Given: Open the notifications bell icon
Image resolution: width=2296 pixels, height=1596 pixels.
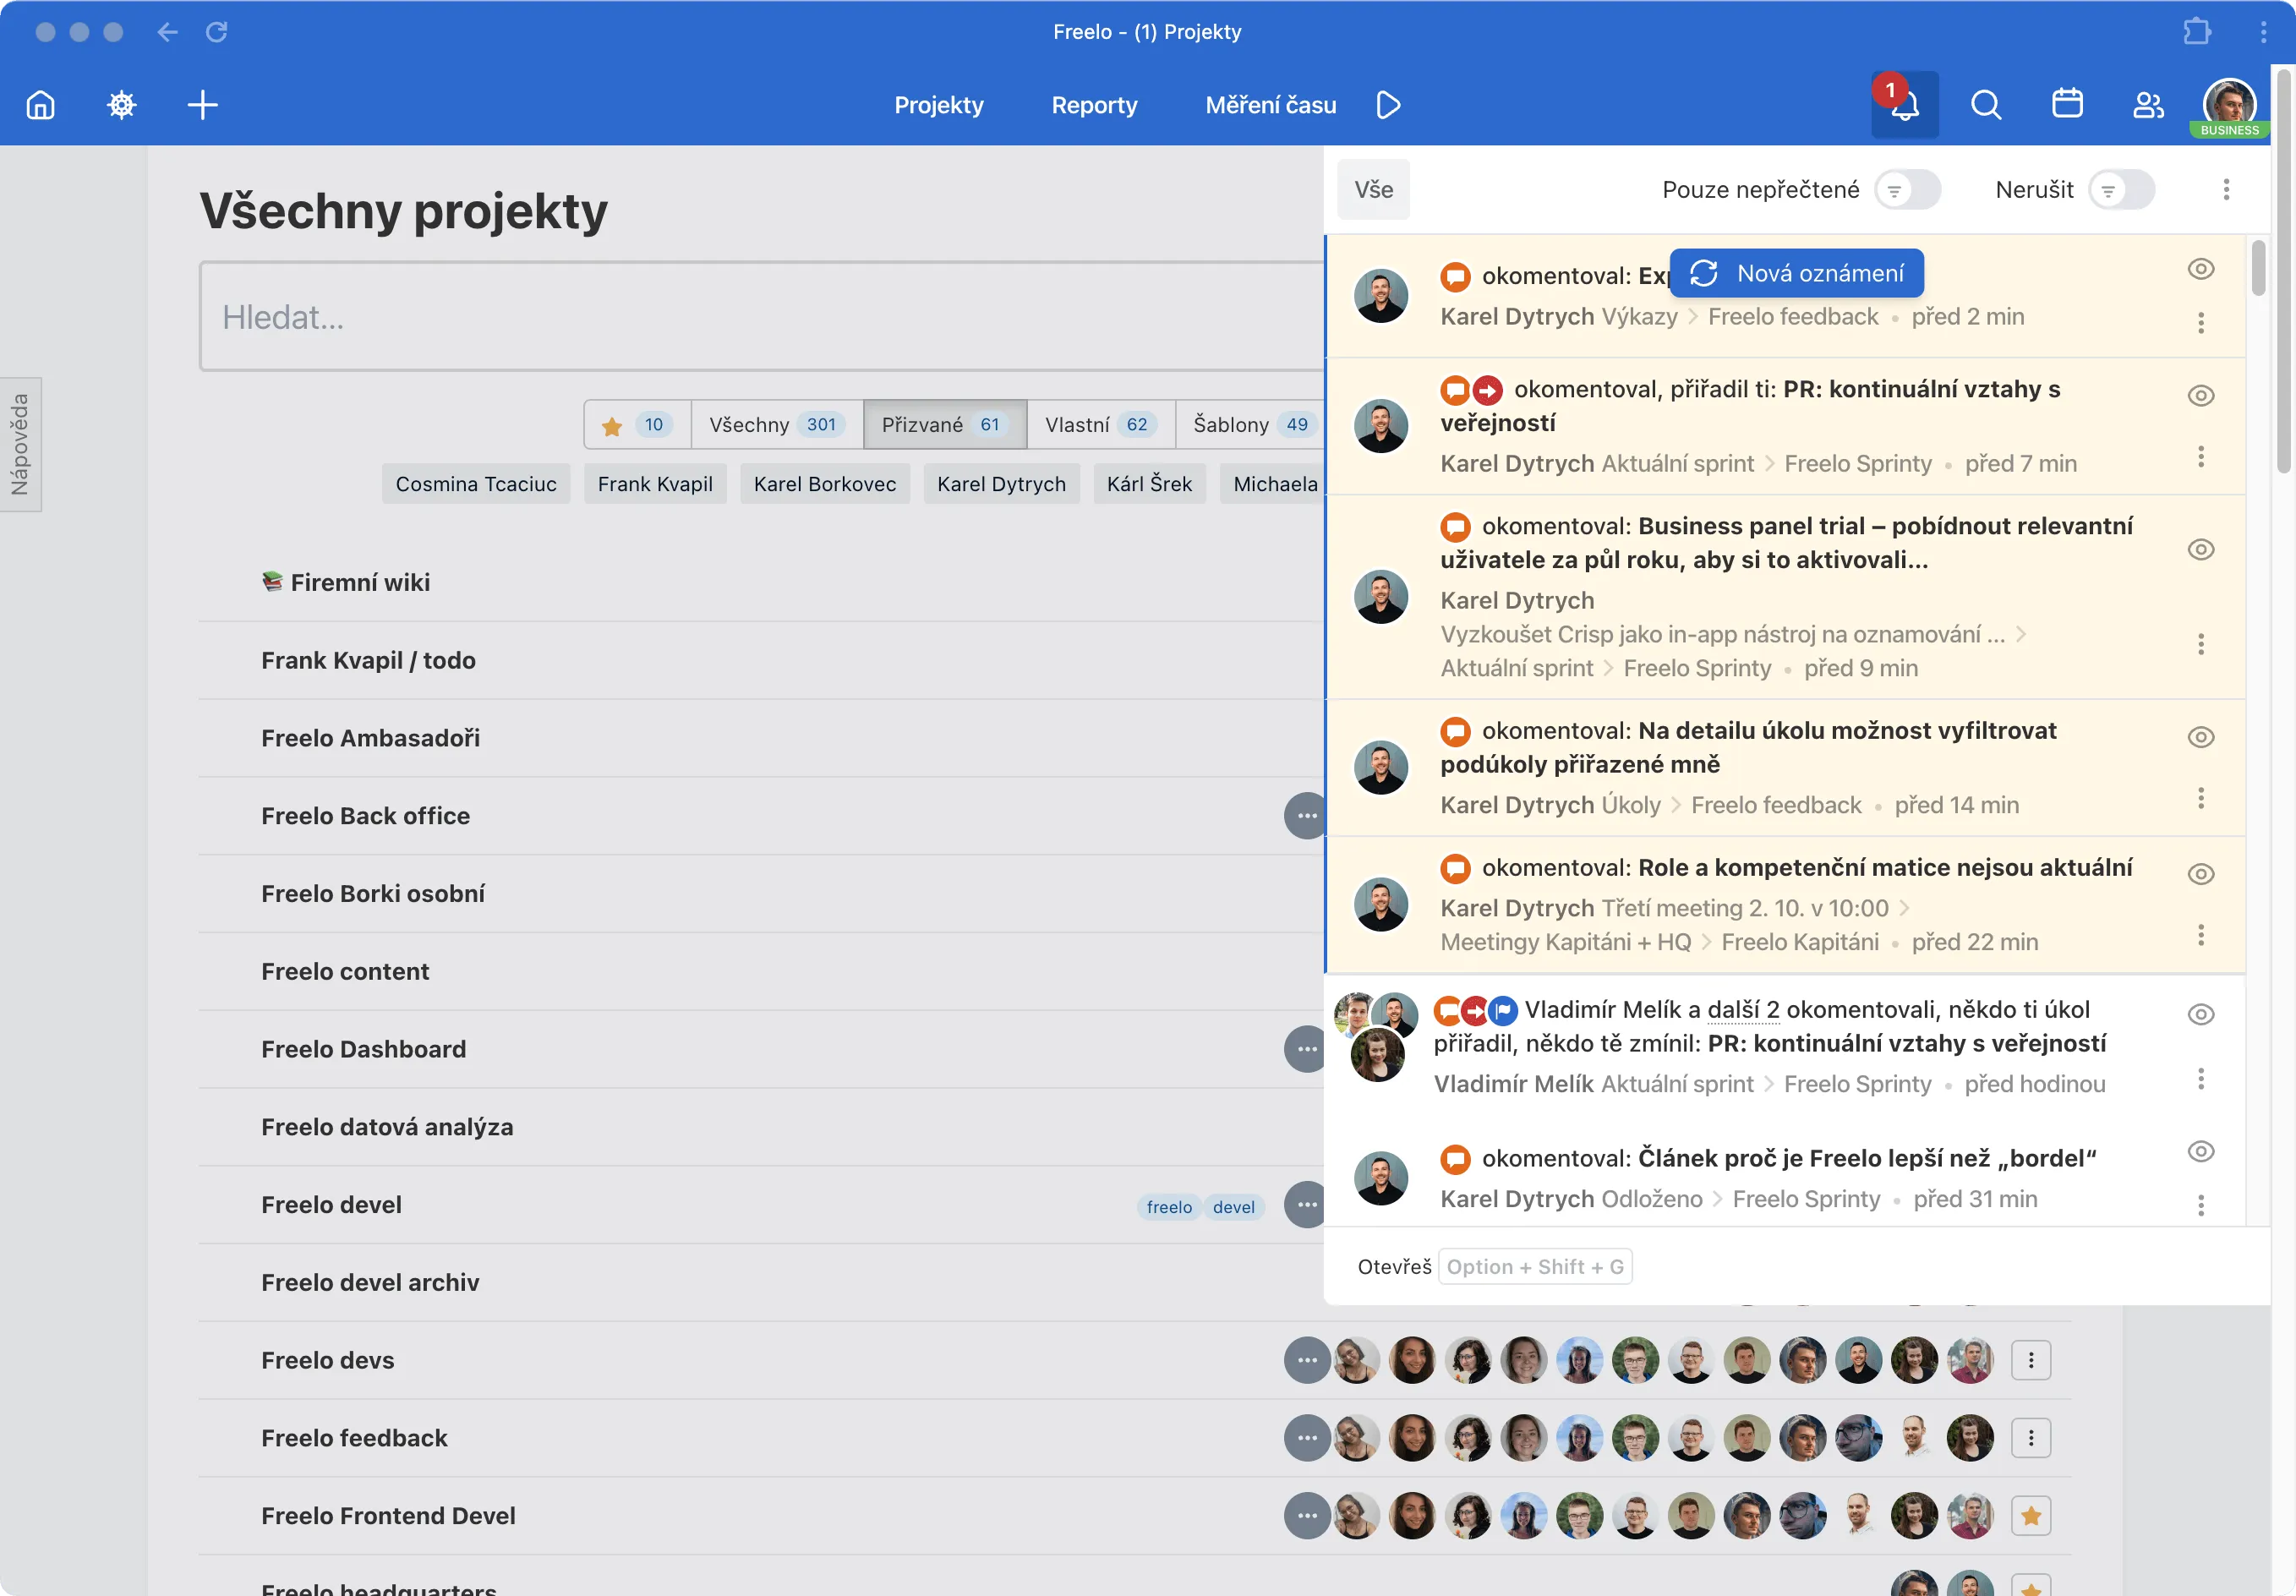Looking at the screenshot, I should (x=1905, y=105).
